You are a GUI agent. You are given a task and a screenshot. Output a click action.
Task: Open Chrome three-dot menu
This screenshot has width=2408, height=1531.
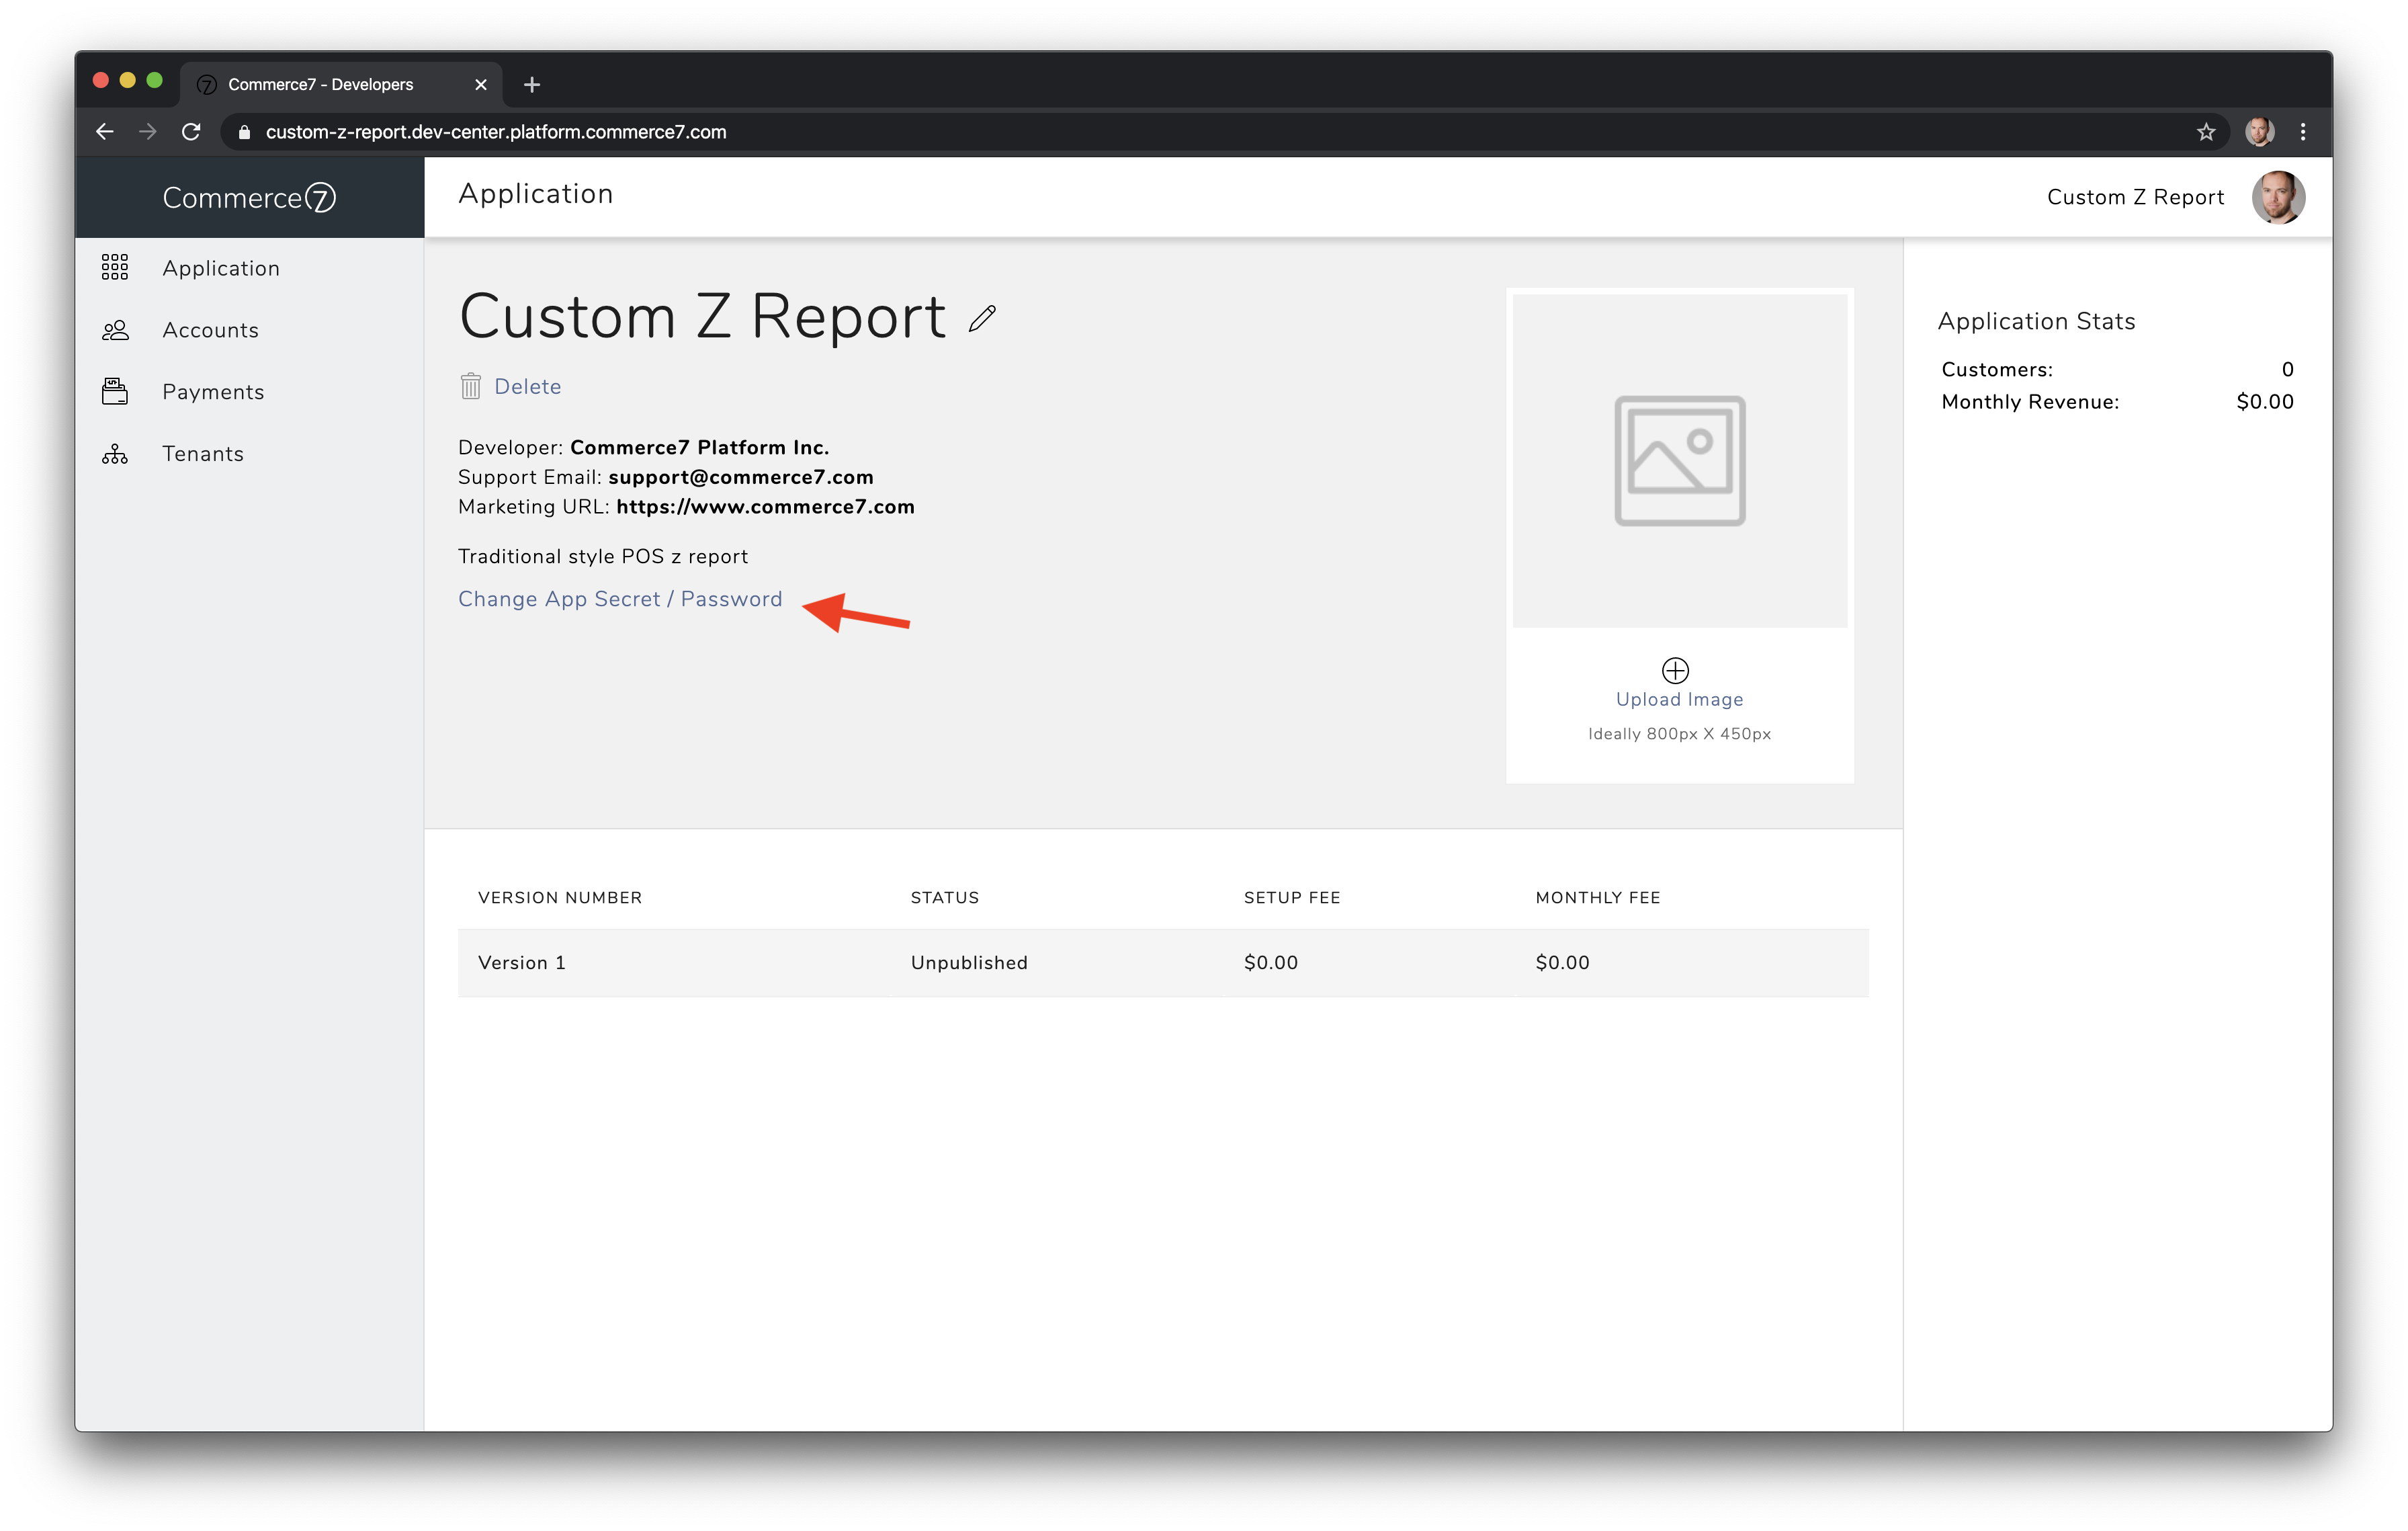click(2303, 132)
